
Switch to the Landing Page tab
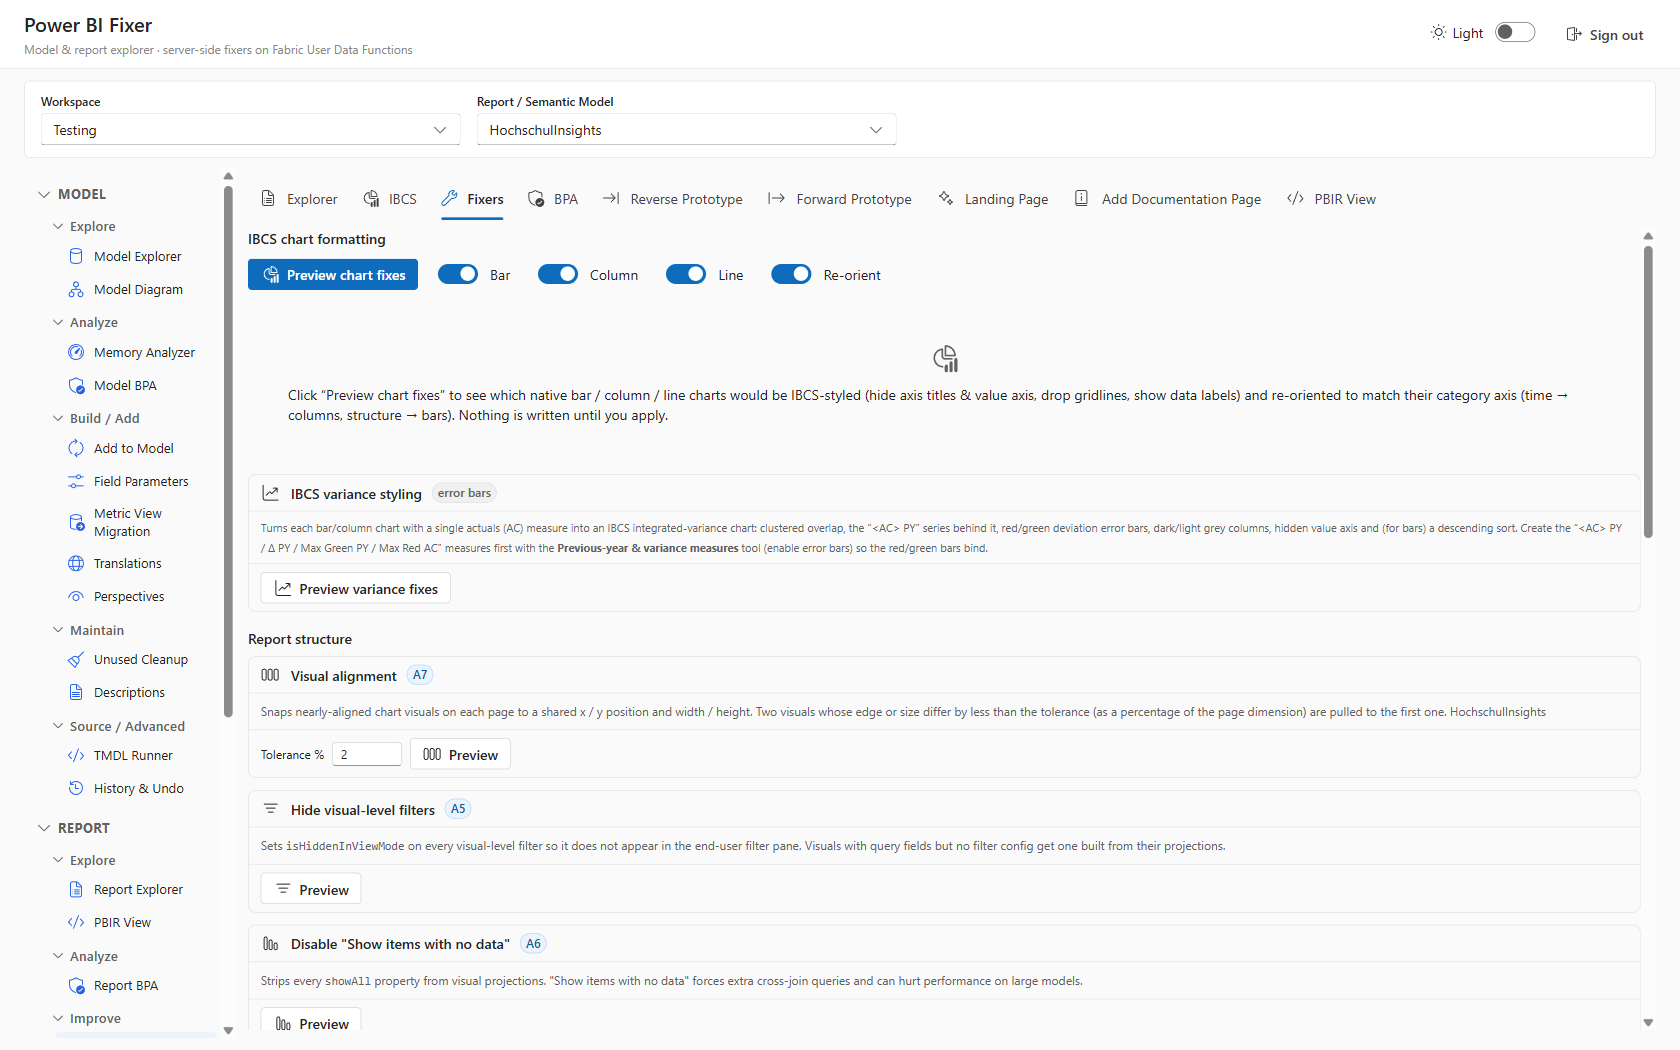993,199
